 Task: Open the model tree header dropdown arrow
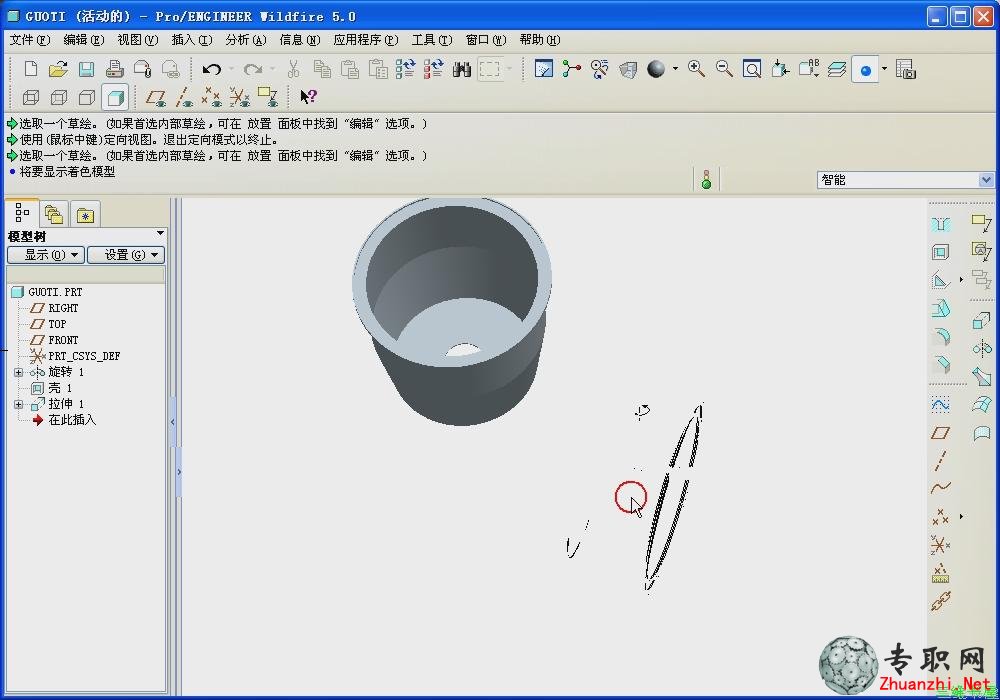(x=160, y=234)
